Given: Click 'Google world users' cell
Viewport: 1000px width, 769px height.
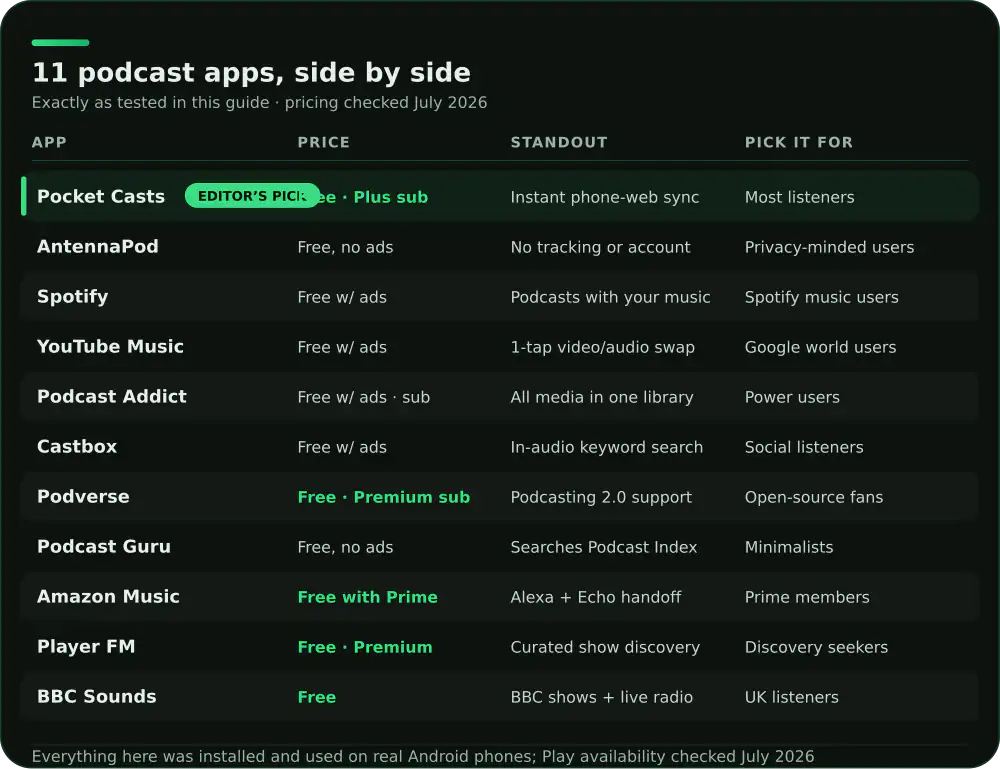Looking at the screenshot, I should (820, 348).
